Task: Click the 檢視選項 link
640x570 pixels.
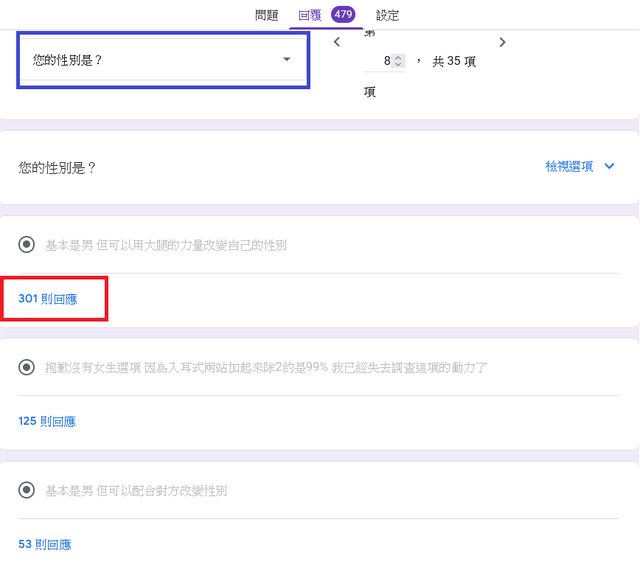Action: tap(569, 167)
